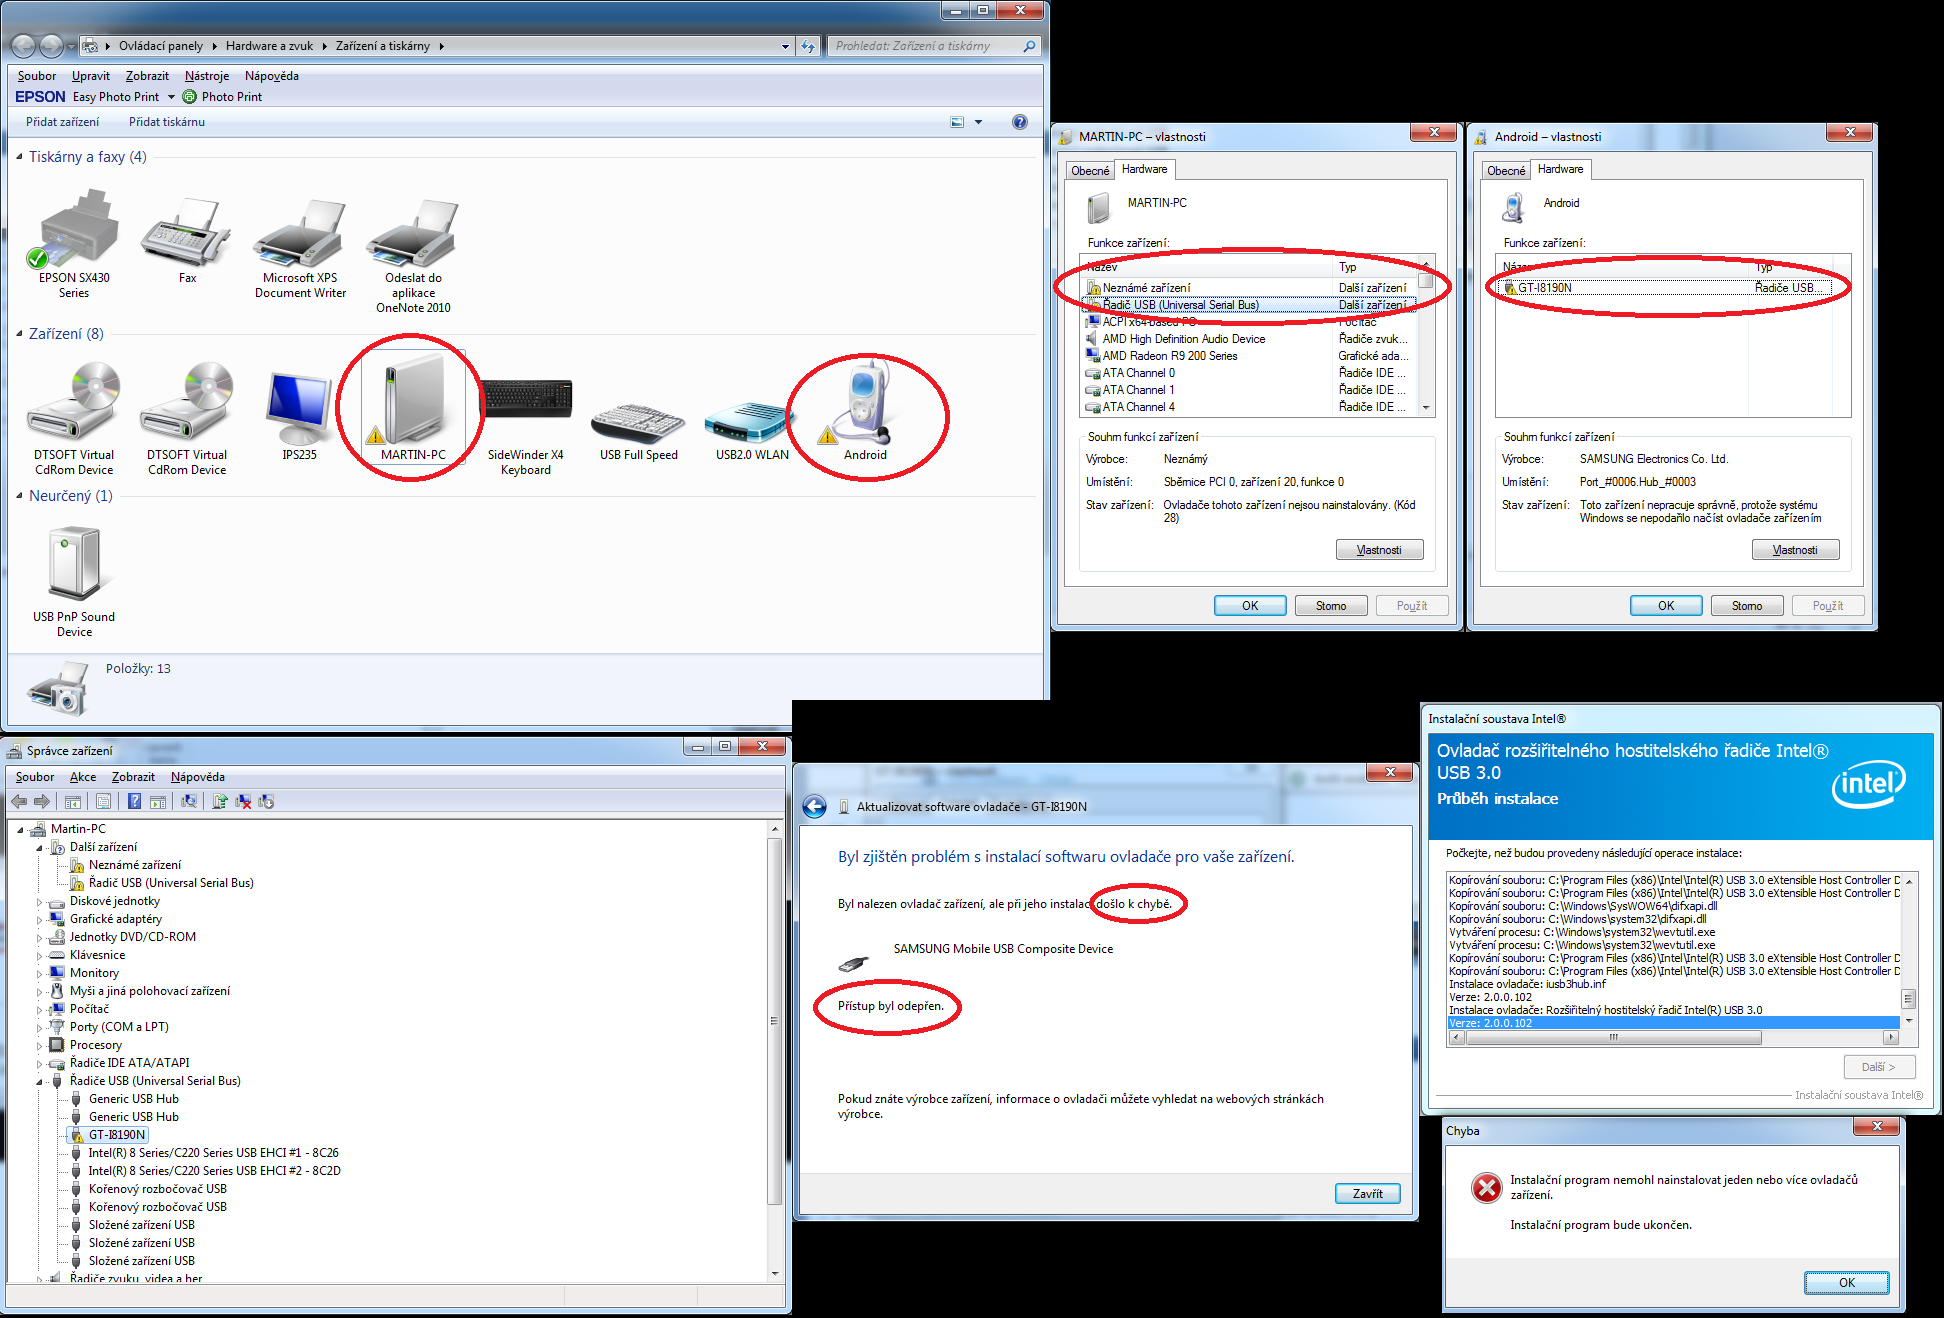Viewport: 1944px width, 1318px height.
Task: Click OK in the Chyba dialog
Action: [x=1846, y=1282]
